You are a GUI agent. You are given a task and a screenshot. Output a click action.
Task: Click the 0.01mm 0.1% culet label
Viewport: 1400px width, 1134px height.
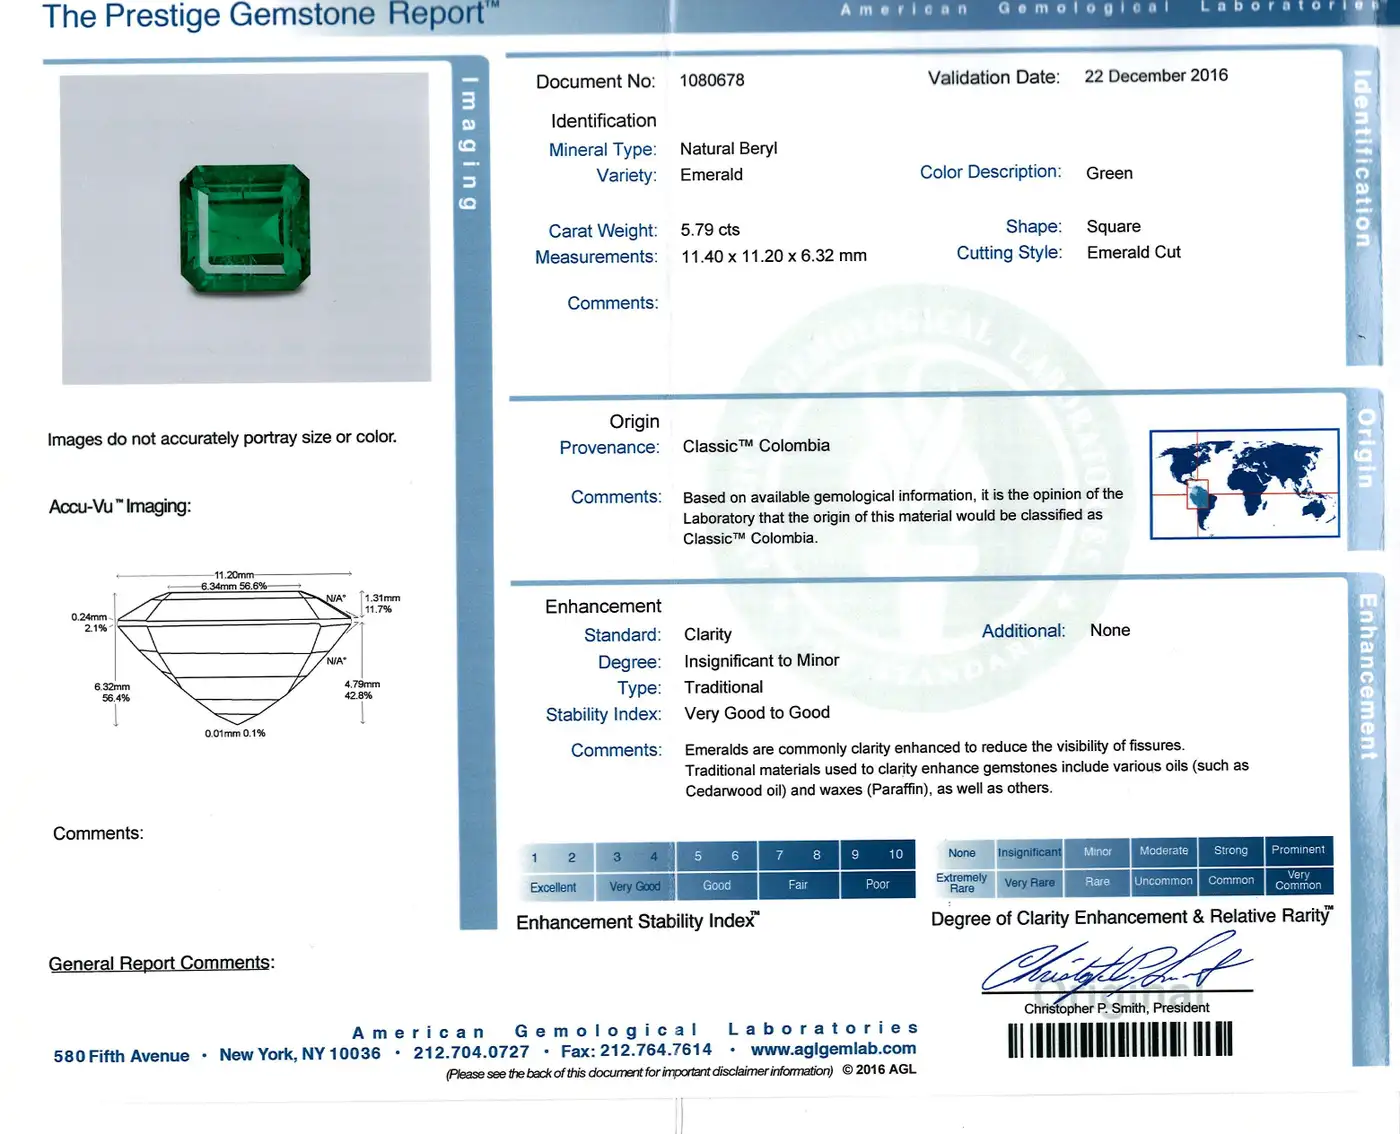click(235, 734)
